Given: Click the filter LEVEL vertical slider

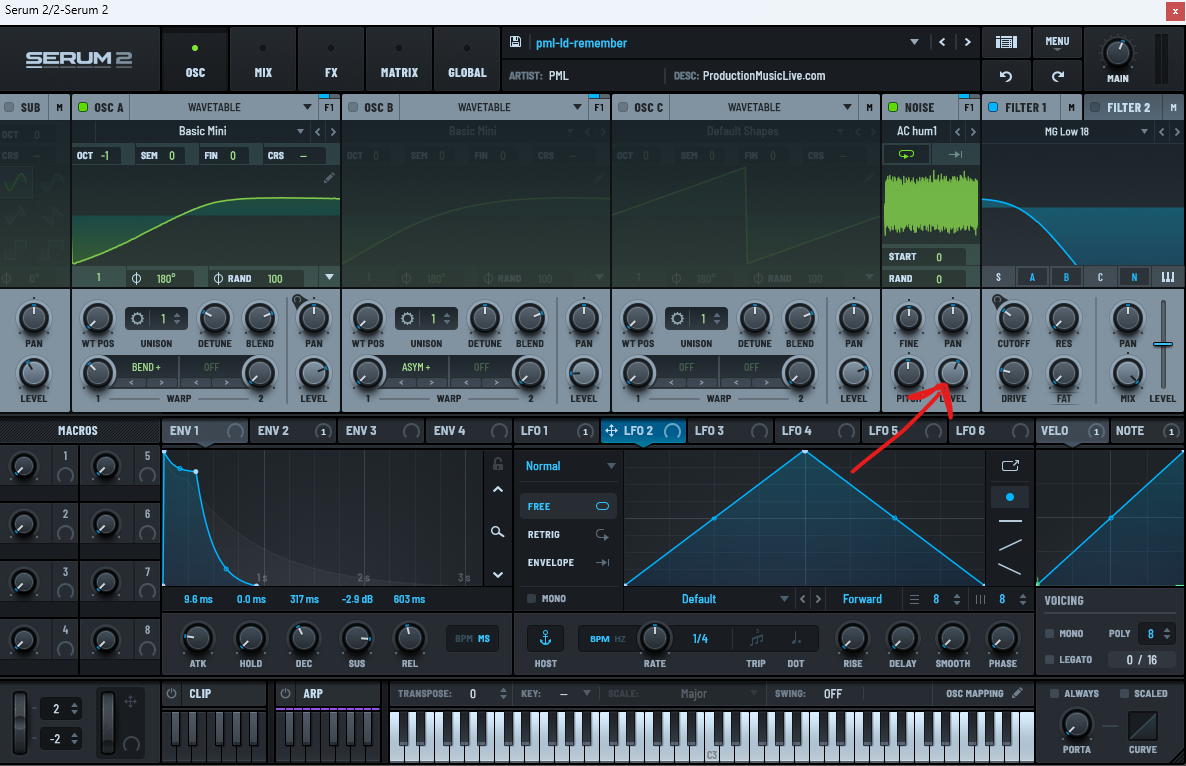Looking at the screenshot, I should (x=1162, y=345).
